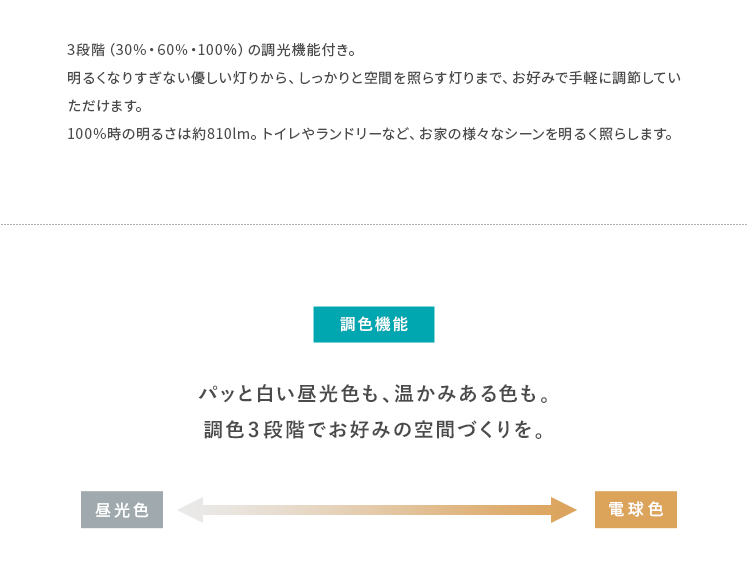Click the orange right arrowhead of the gradient arrow
Image resolution: width=748 pixels, height=561 pixels.
pos(564,510)
